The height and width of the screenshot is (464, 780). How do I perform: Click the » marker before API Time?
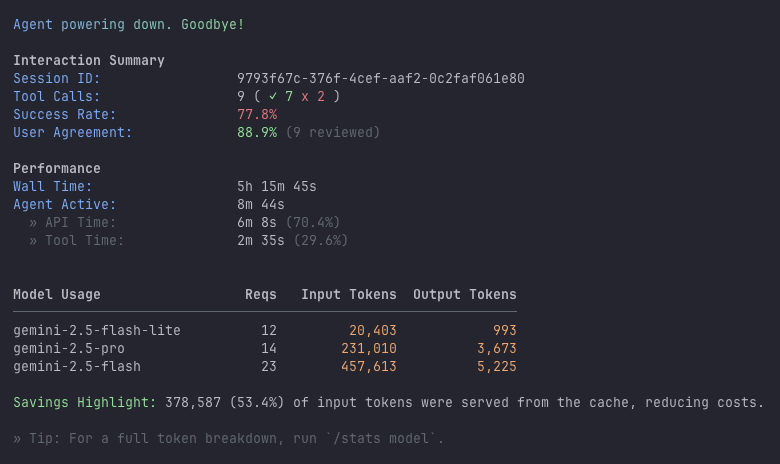click(33, 222)
